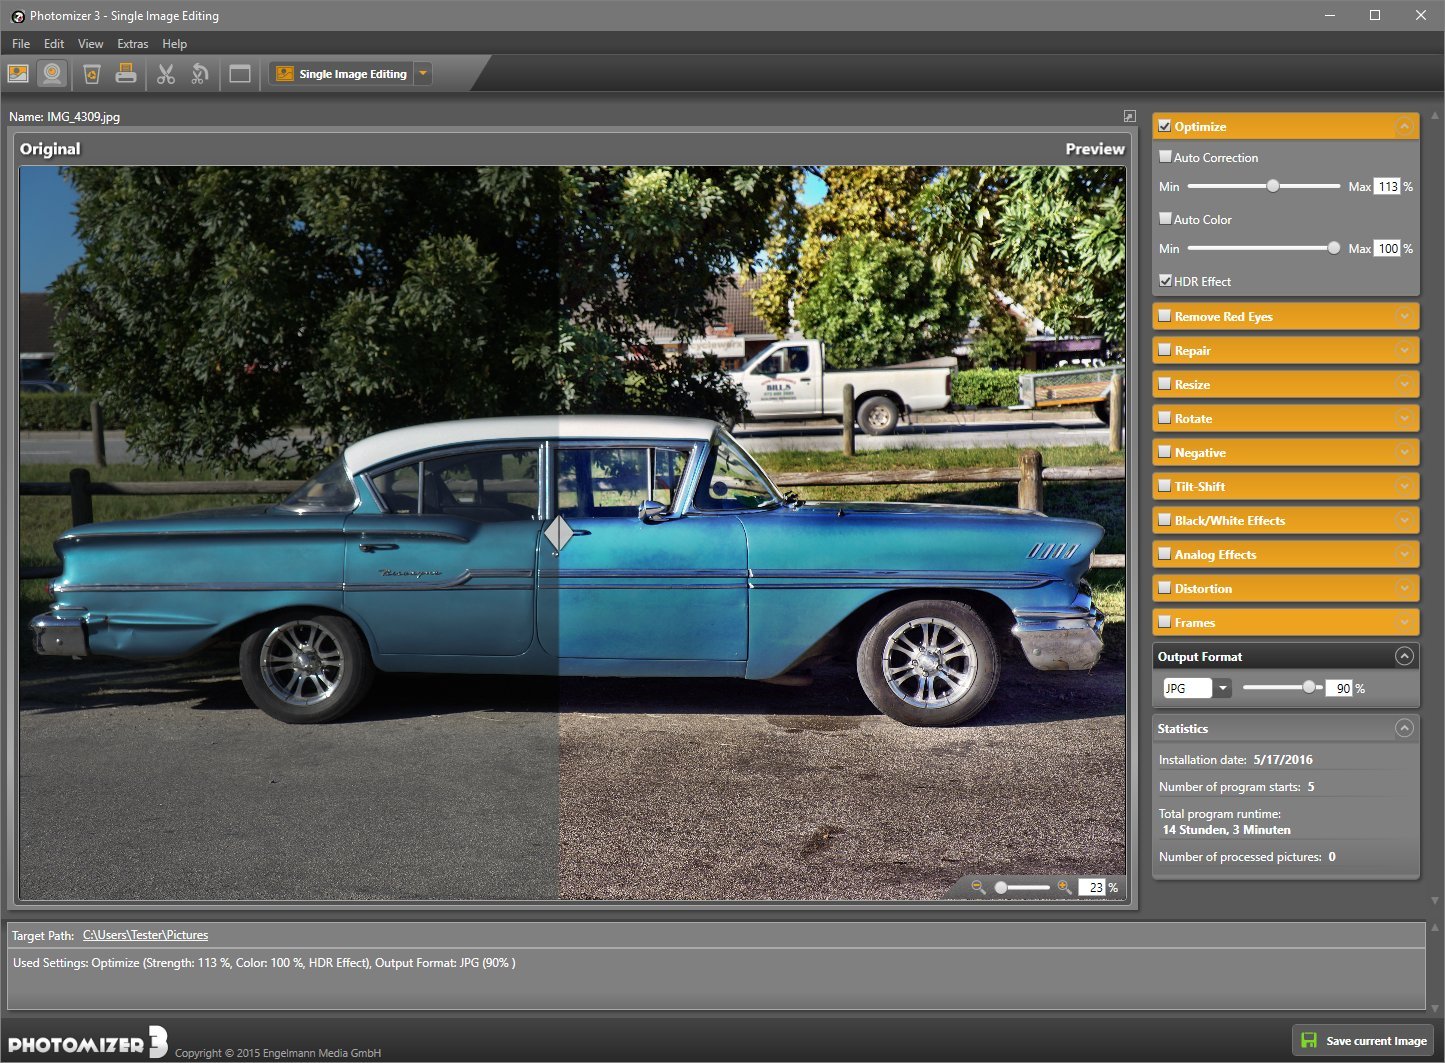This screenshot has width=1445, height=1063.
Task: Select the scissors crop tool
Action: point(166,74)
